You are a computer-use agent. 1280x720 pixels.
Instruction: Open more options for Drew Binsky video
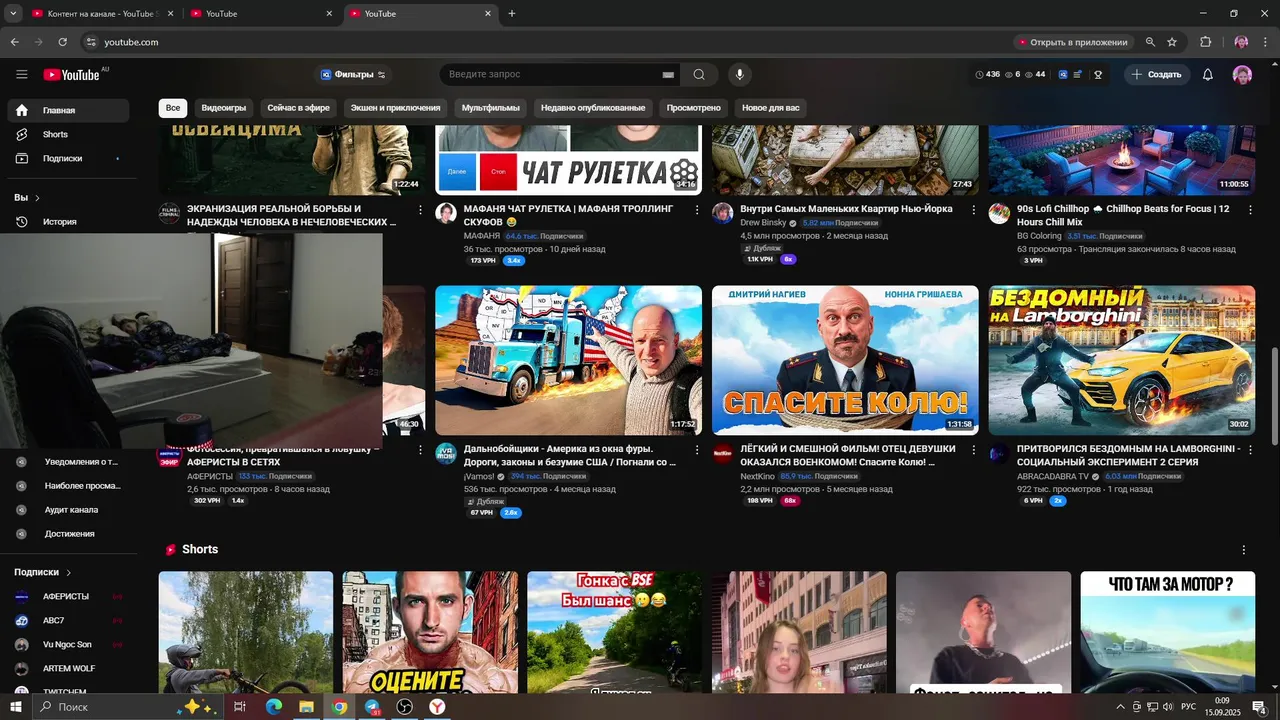[974, 210]
